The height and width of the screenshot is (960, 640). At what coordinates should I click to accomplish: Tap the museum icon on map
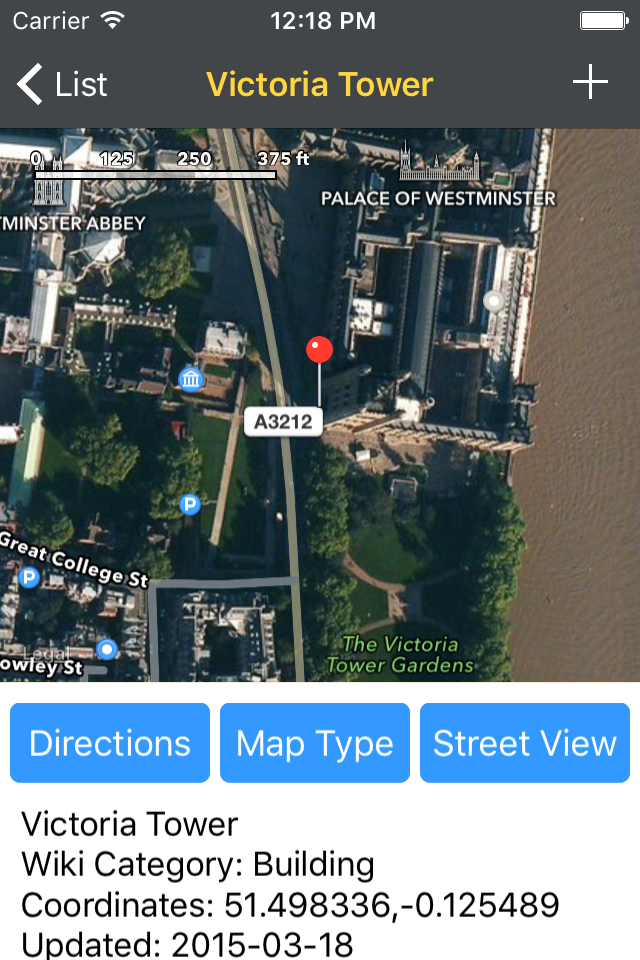(x=191, y=379)
